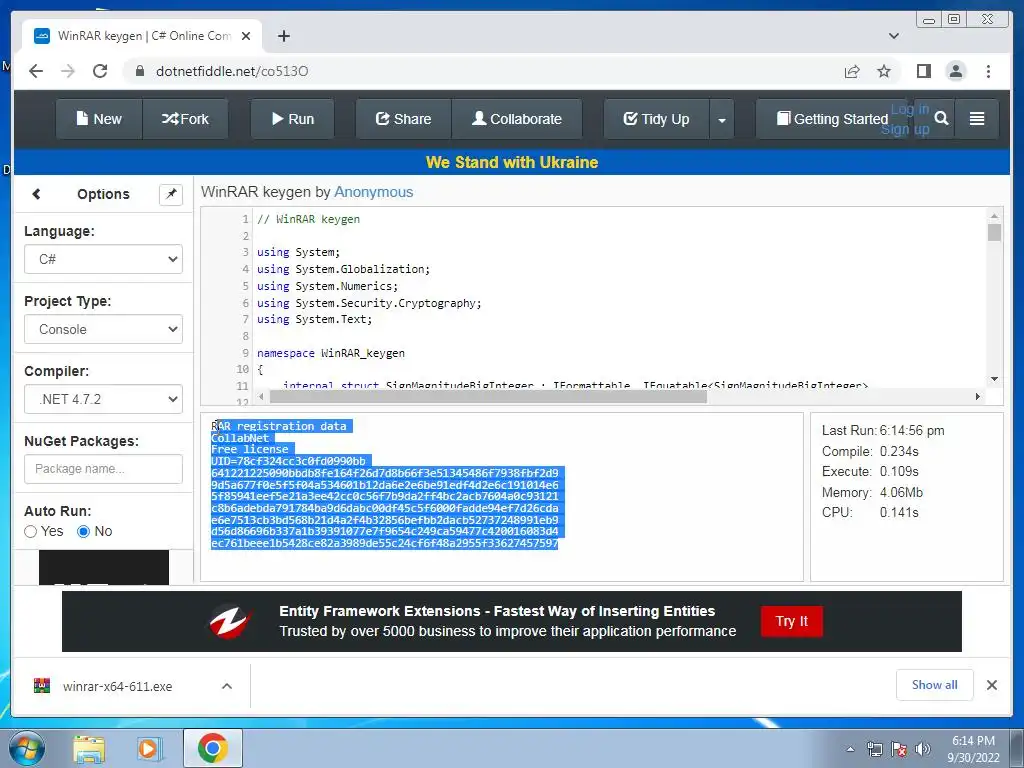This screenshot has width=1024, height=768.
Task: Click the Try It ad button
Action: (792, 621)
